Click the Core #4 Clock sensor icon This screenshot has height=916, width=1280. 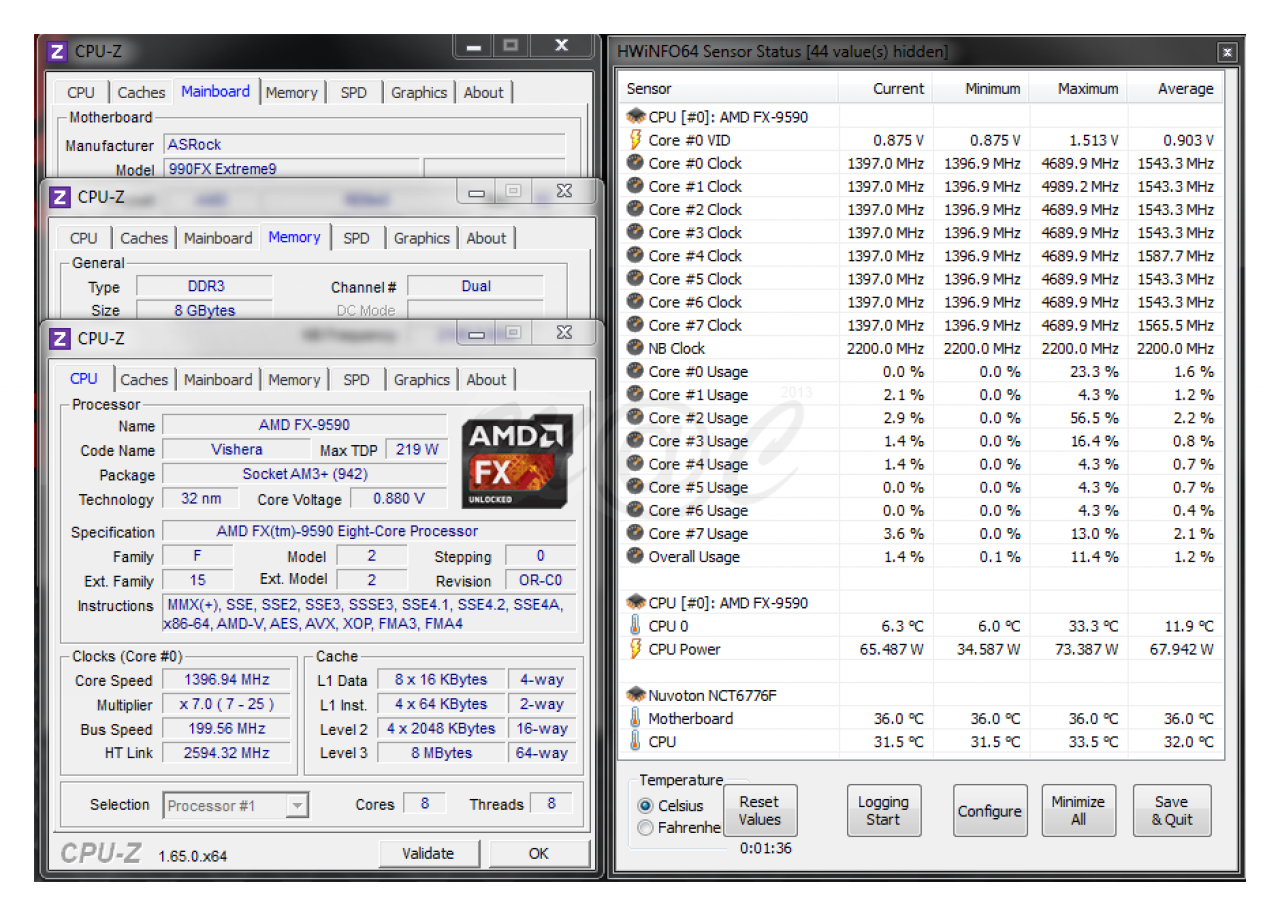pyautogui.click(x=635, y=255)
